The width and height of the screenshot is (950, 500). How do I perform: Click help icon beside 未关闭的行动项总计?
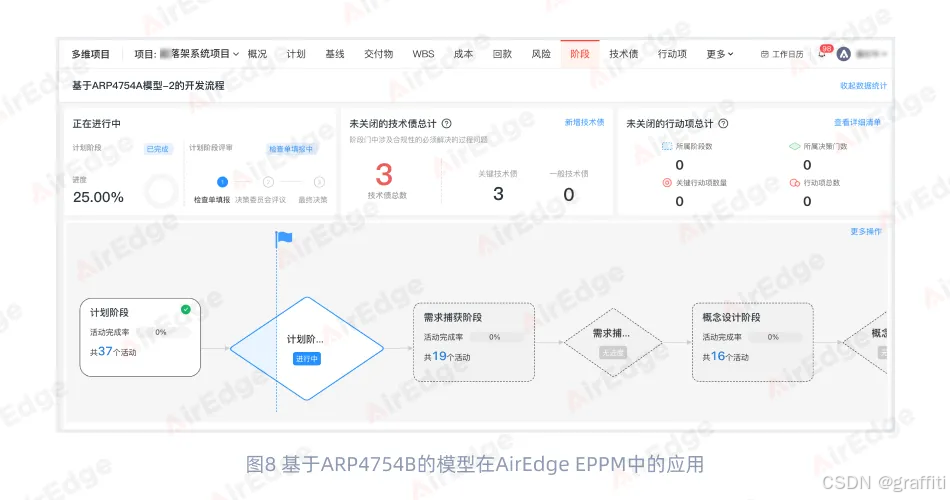click(x=723, y=124)
